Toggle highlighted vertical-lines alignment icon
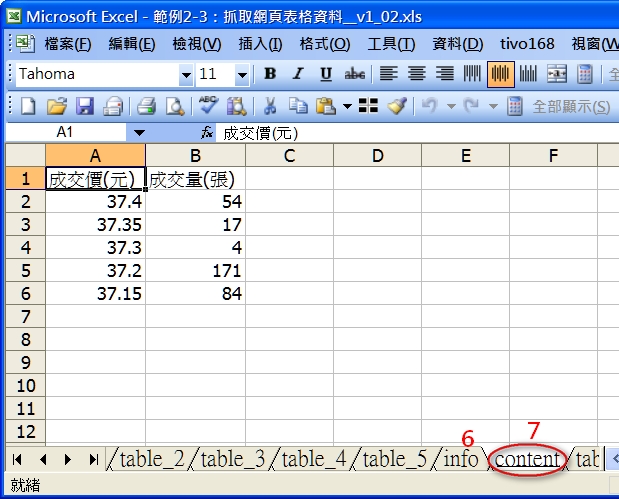The width and height of the screenshot is (619, 499). pos(500,74)
